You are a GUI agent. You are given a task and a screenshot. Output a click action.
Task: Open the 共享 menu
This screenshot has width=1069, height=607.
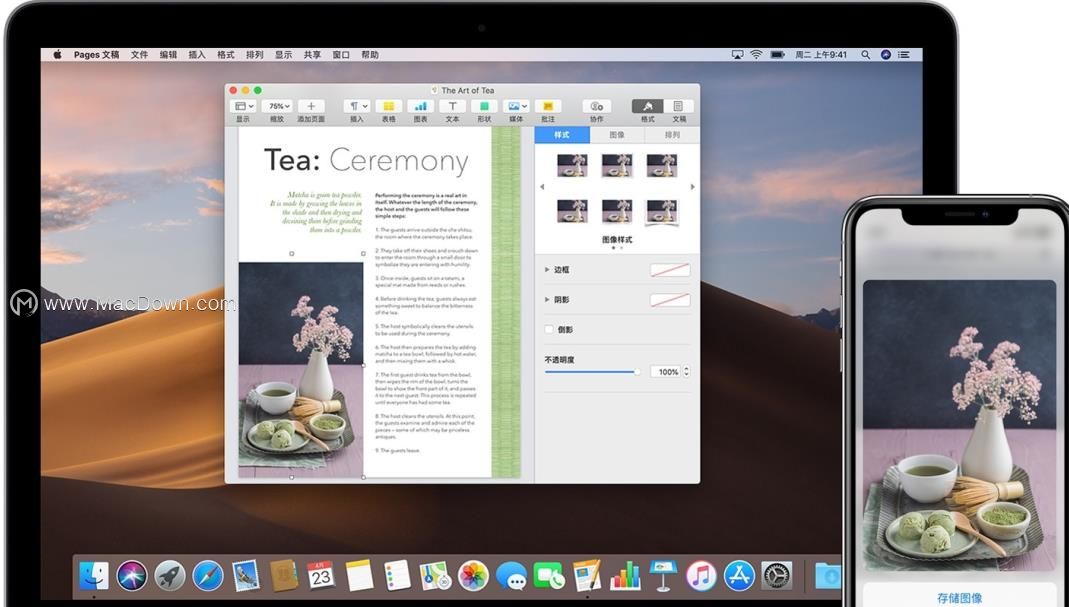[x=312, y=55]
